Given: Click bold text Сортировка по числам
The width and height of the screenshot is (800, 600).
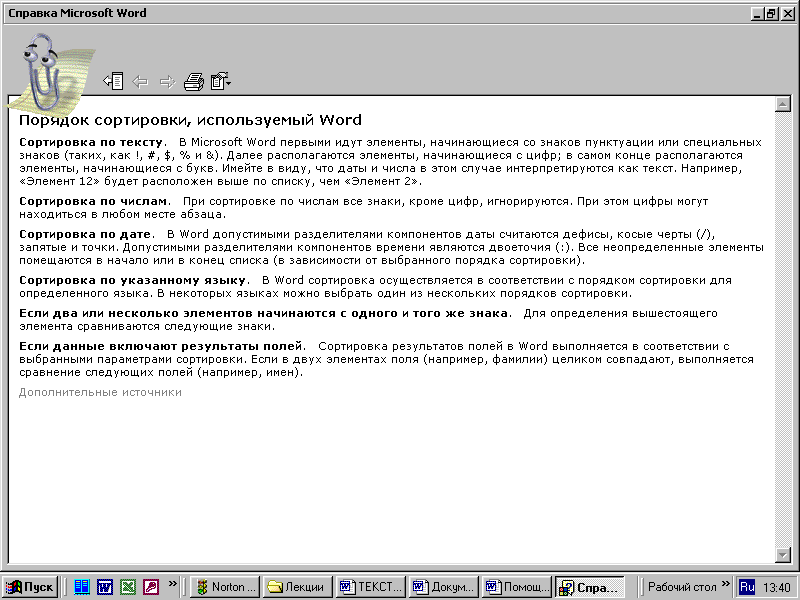Looking at the screenshot, I should click(x=93, y=202).
